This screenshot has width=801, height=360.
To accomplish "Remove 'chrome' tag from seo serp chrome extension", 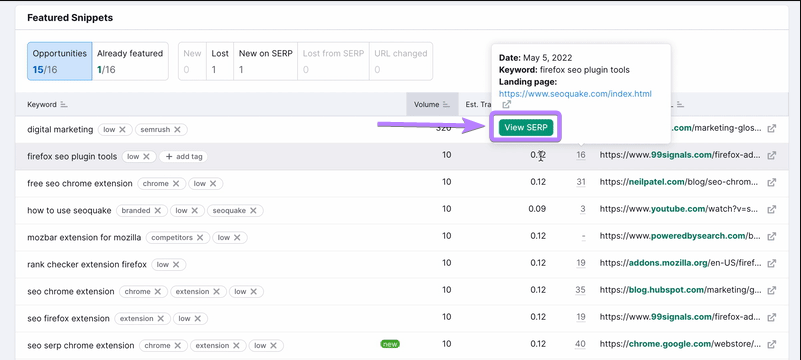I will tap(177, 346).
